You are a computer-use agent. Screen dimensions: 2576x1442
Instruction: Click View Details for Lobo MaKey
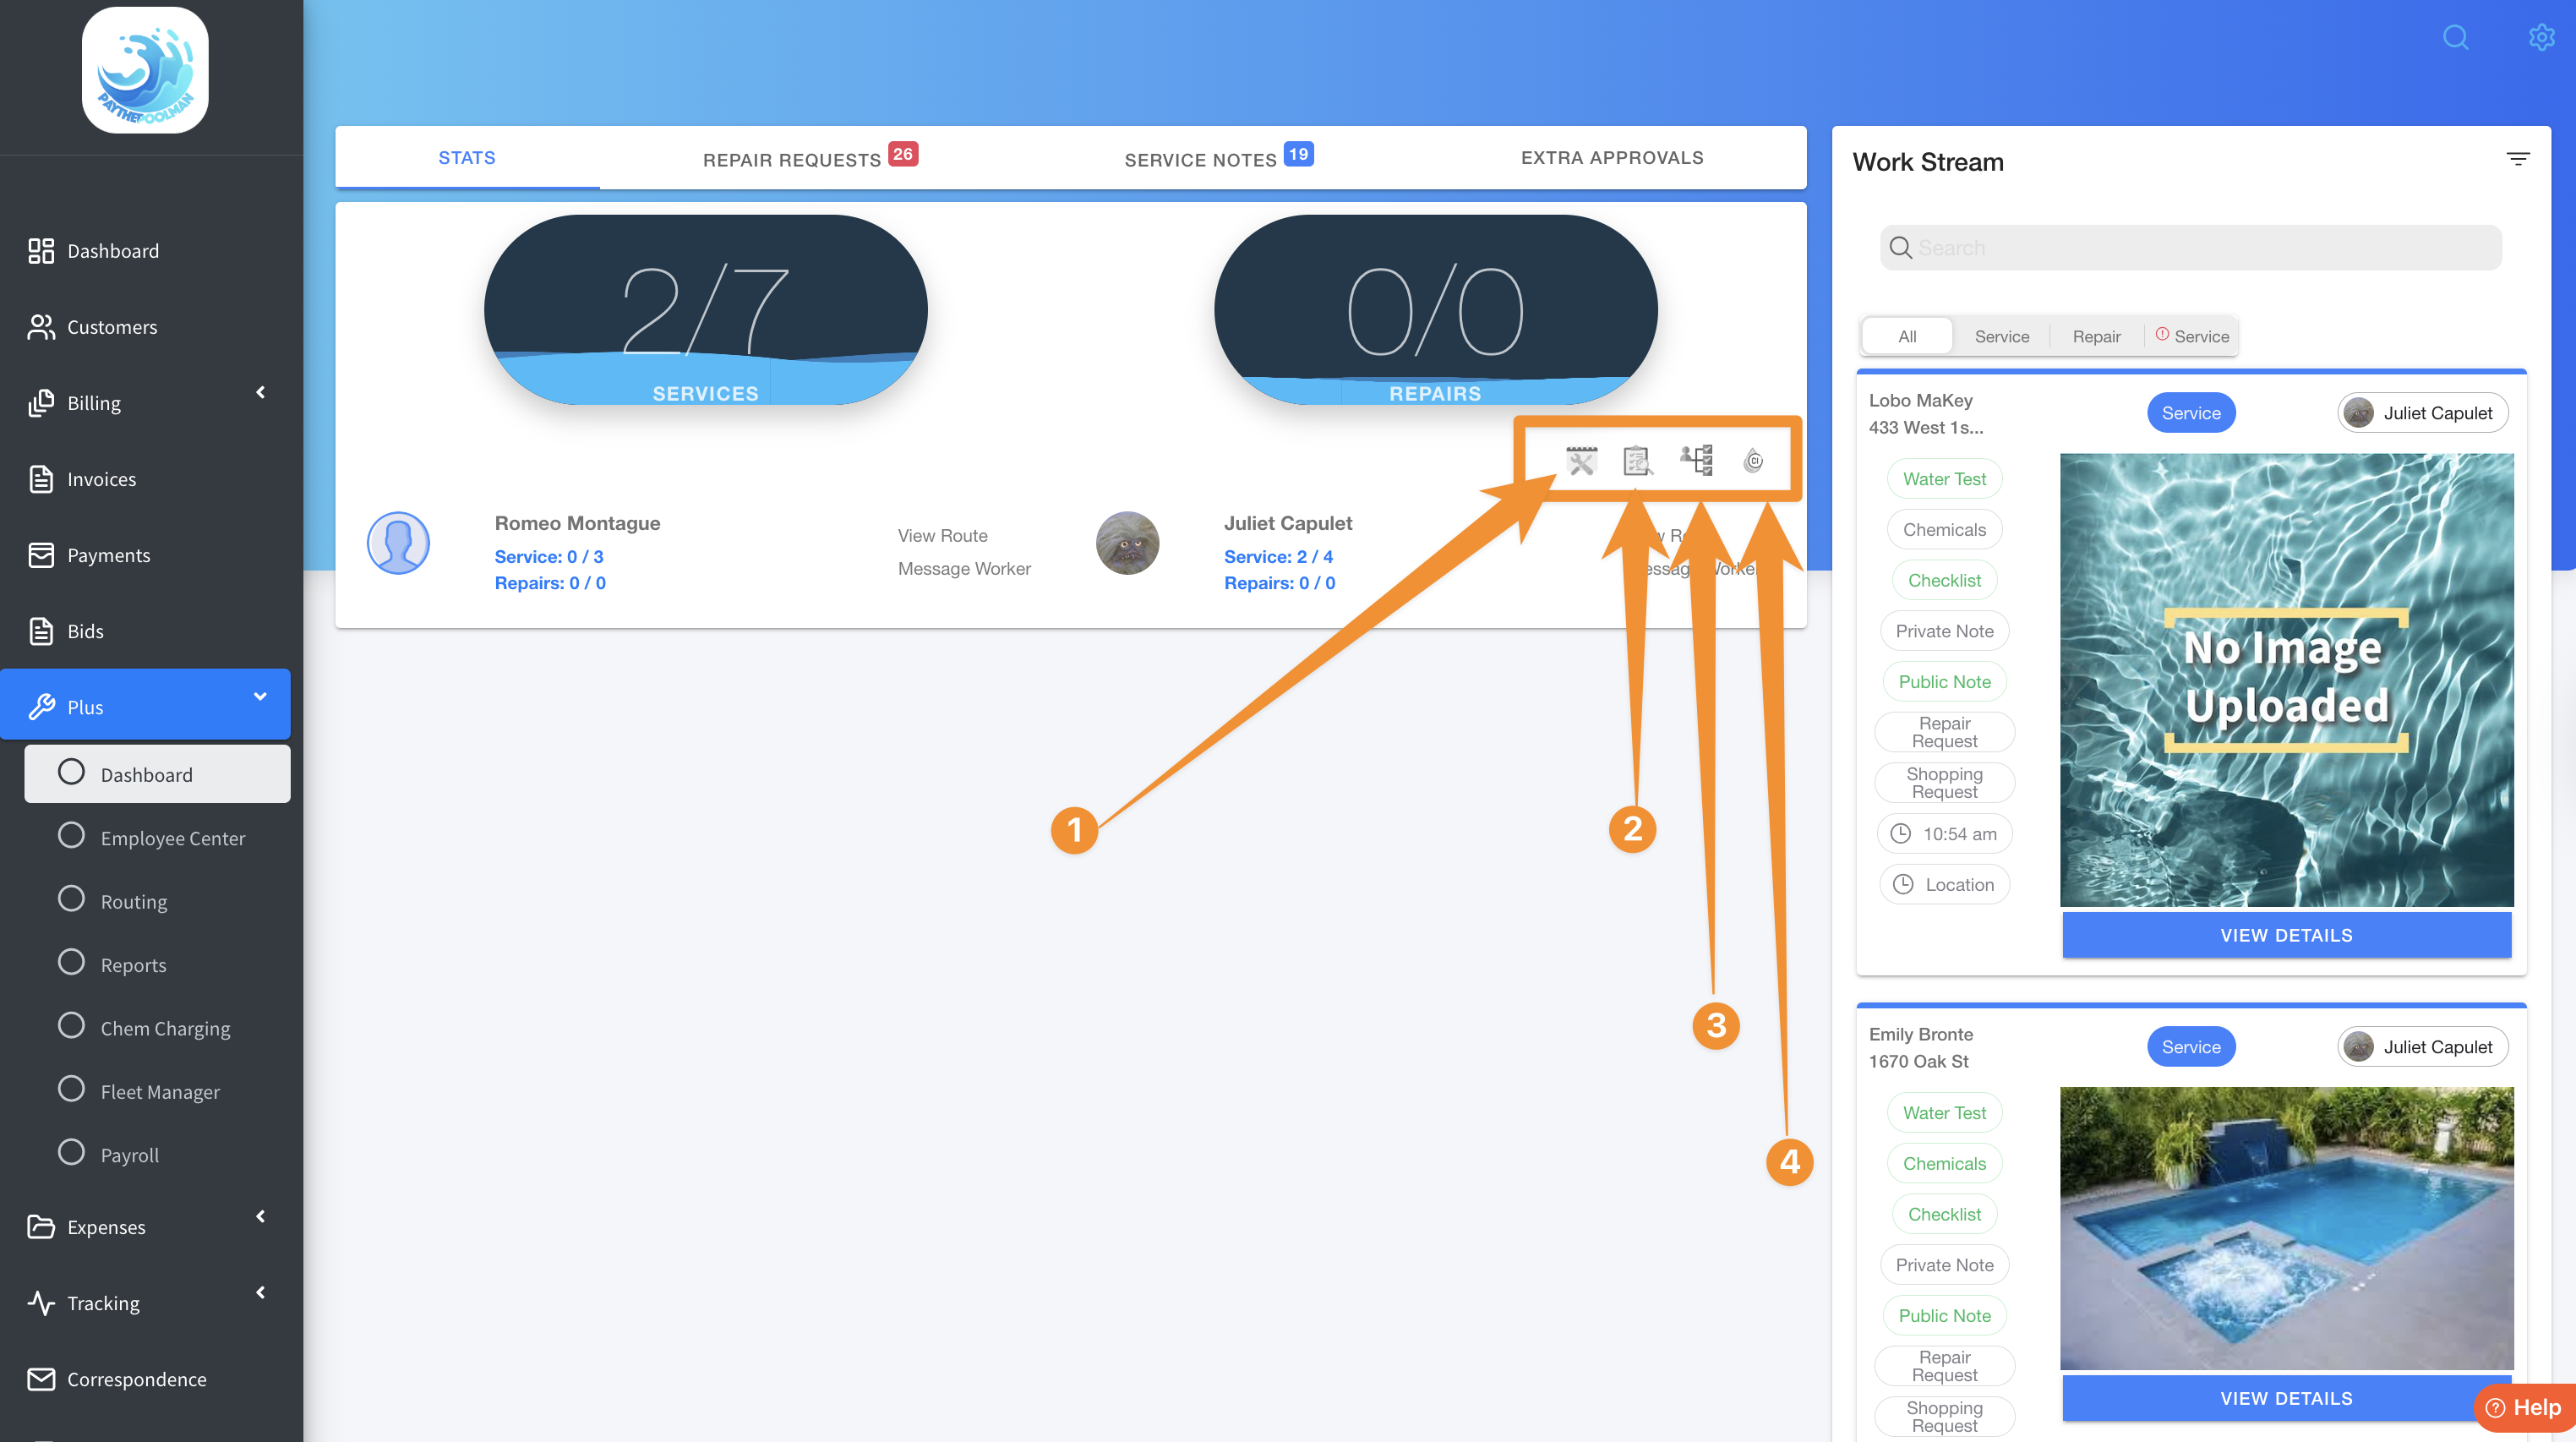tap(2286, 935)
